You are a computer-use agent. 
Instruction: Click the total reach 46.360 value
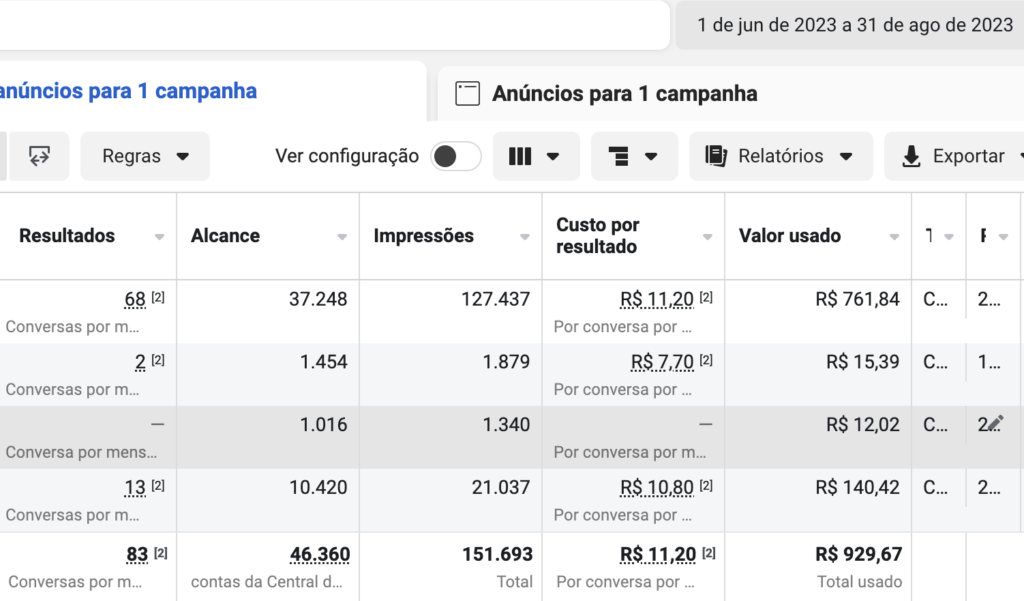tap(320, 554)
